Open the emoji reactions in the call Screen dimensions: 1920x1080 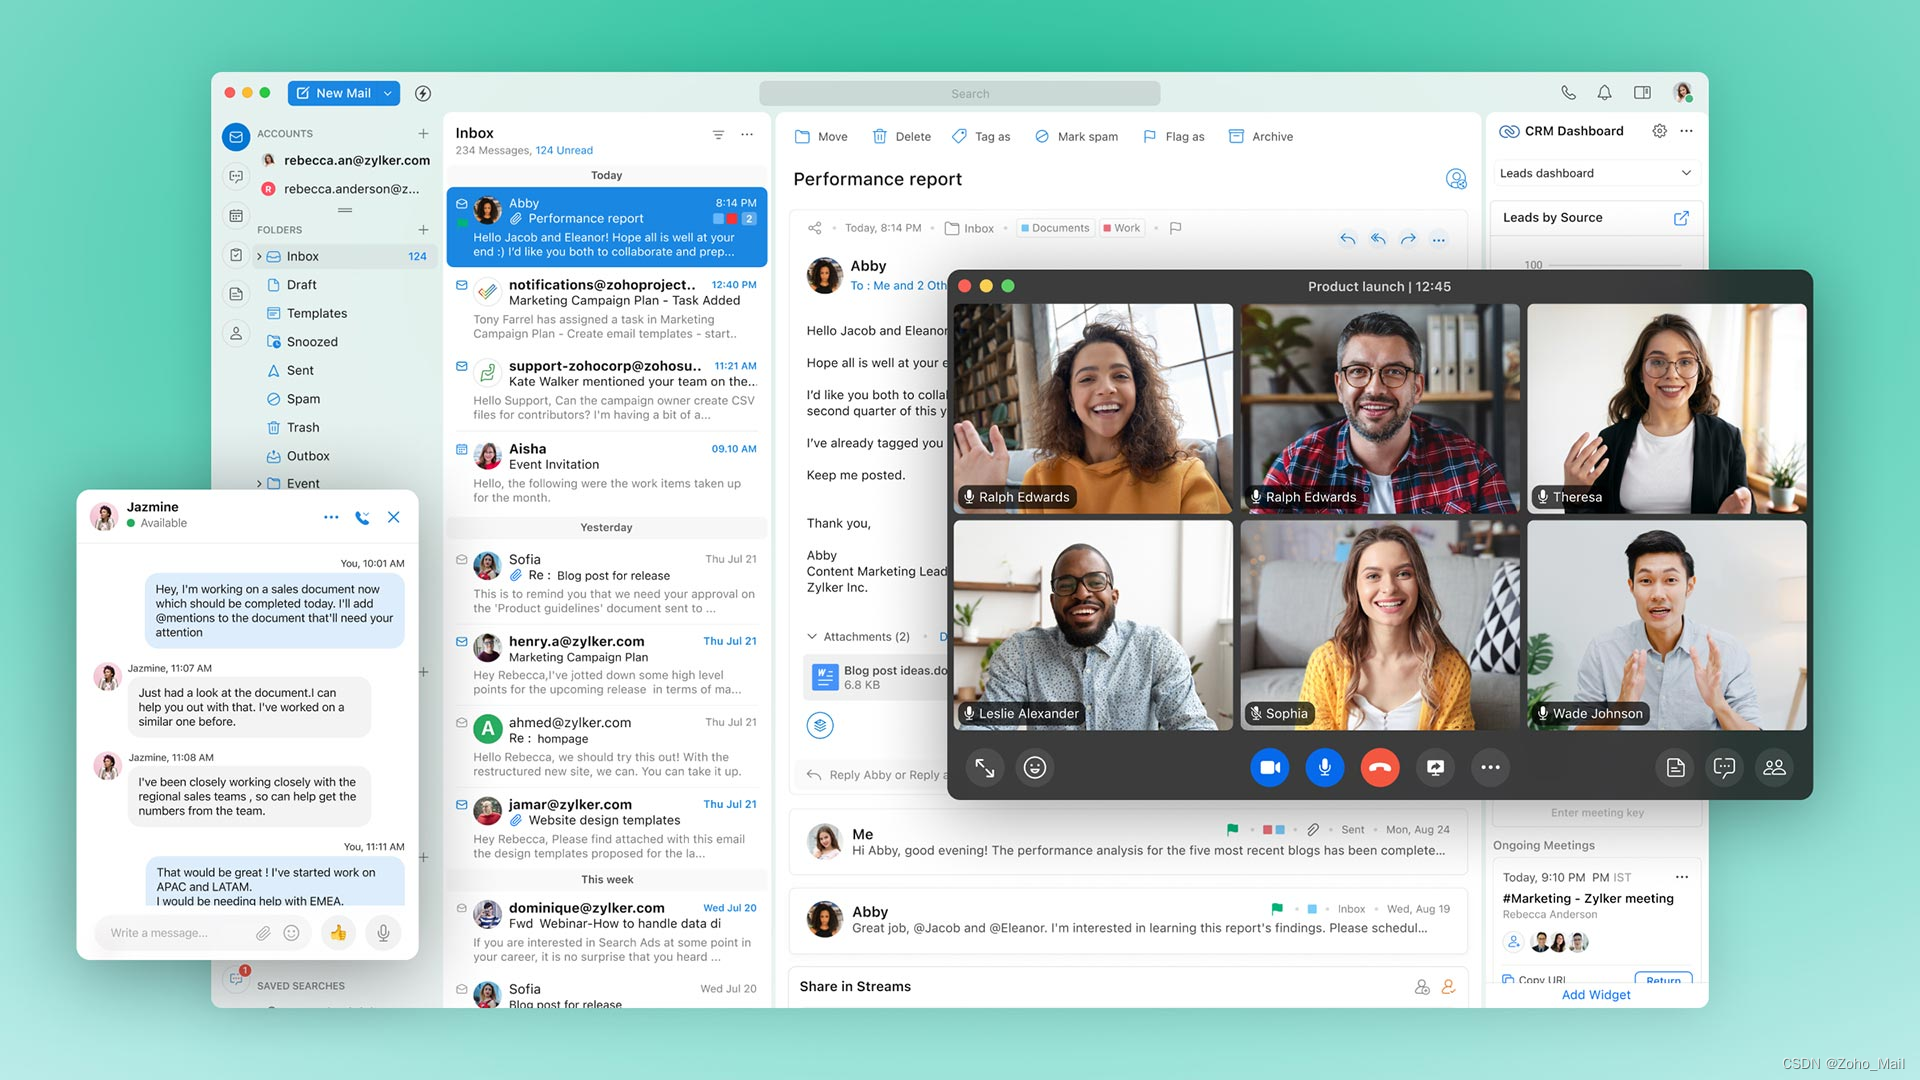click(x=1035, y=768)
